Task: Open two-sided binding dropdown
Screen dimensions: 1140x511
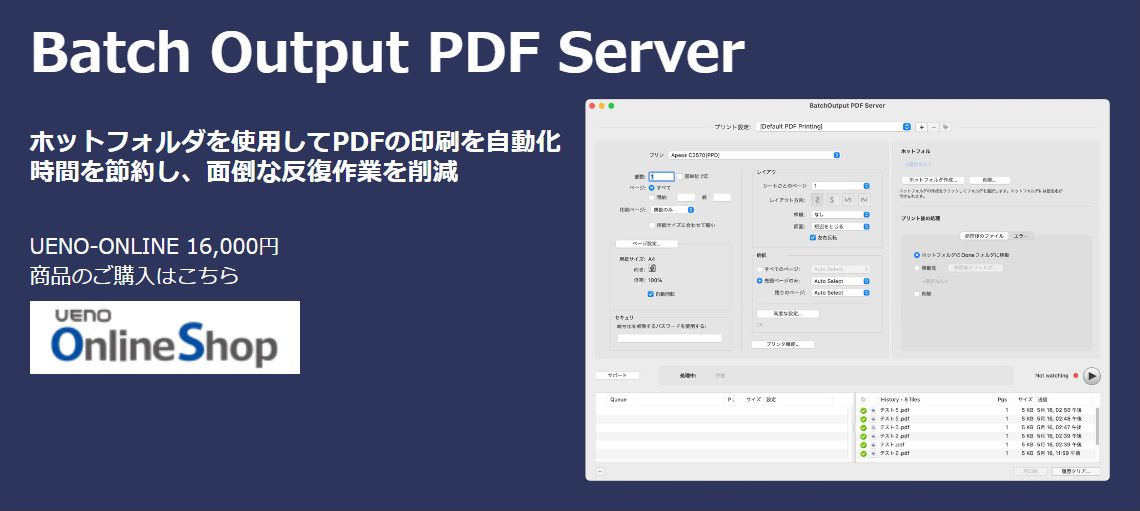Action: (x=840, y=227)
